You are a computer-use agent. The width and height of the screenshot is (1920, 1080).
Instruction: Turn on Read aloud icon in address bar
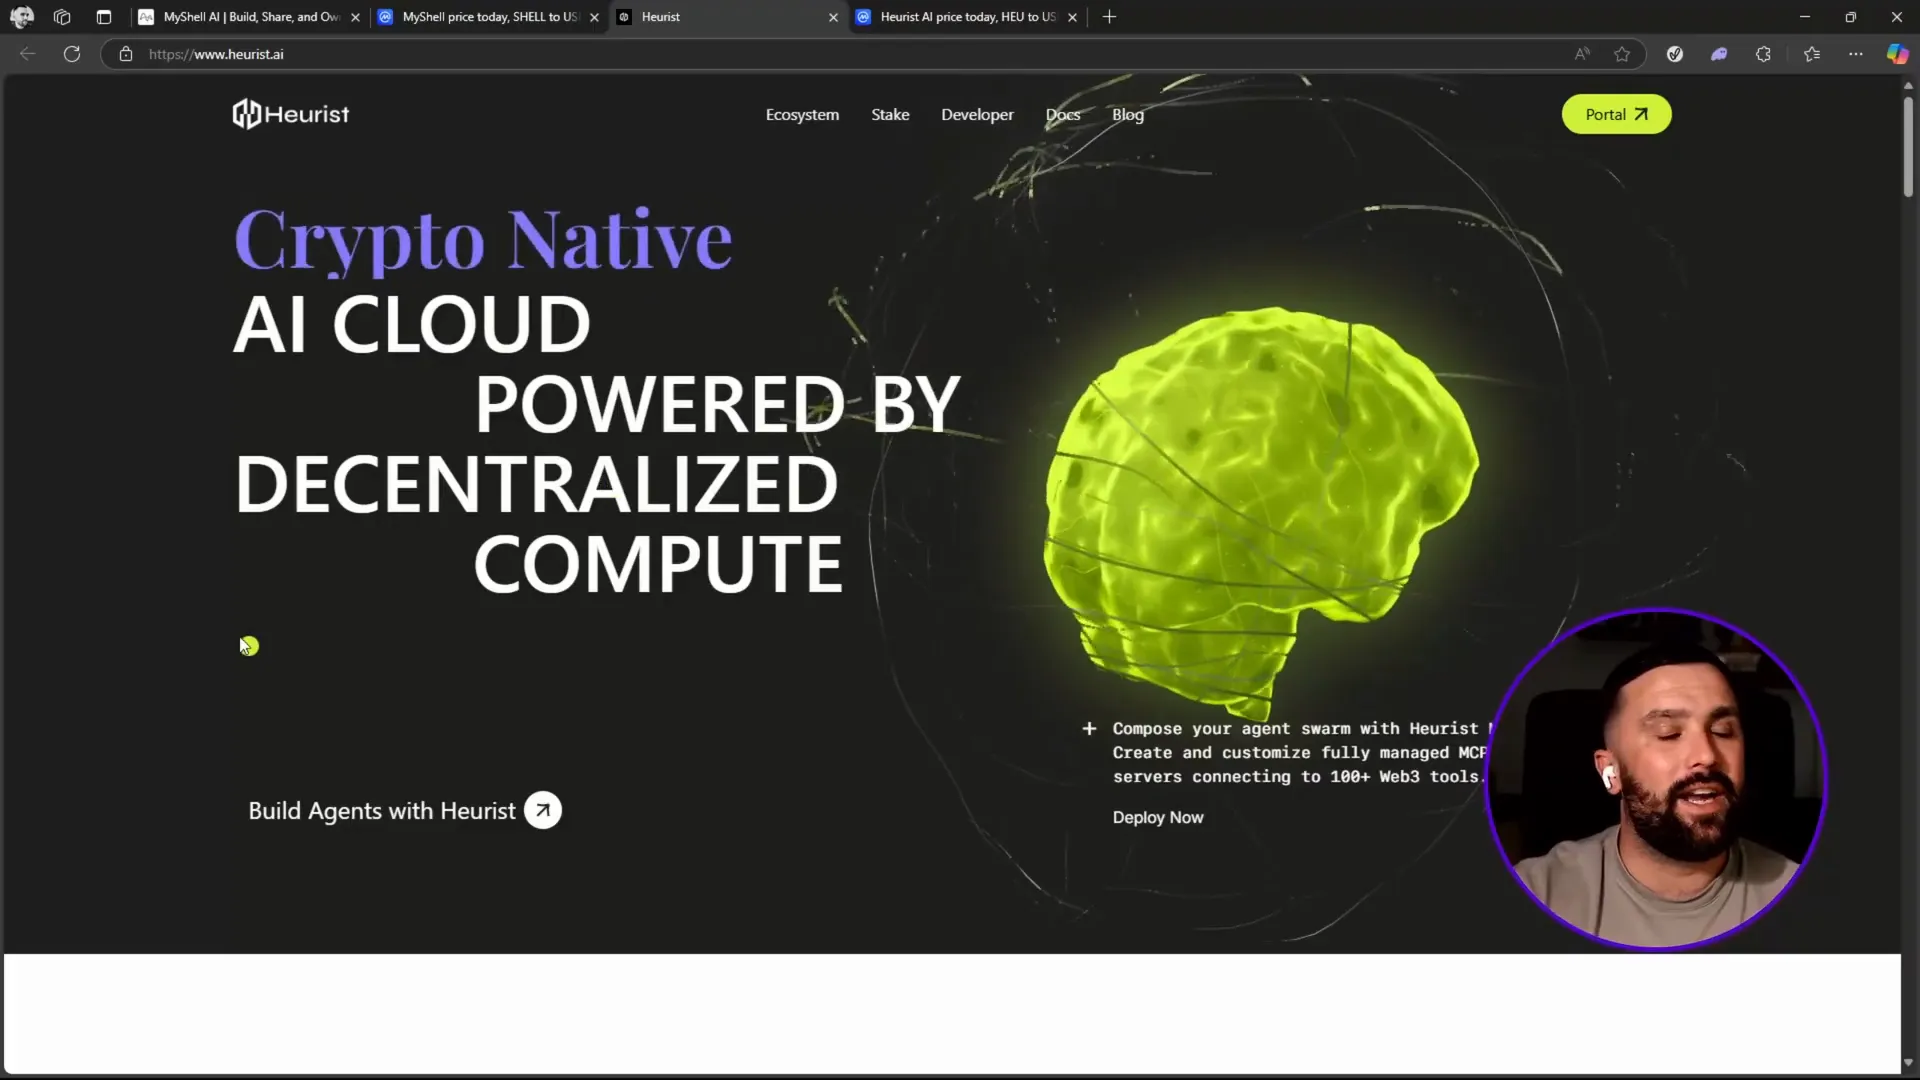pyautogui.click(x=1582, y=54)
